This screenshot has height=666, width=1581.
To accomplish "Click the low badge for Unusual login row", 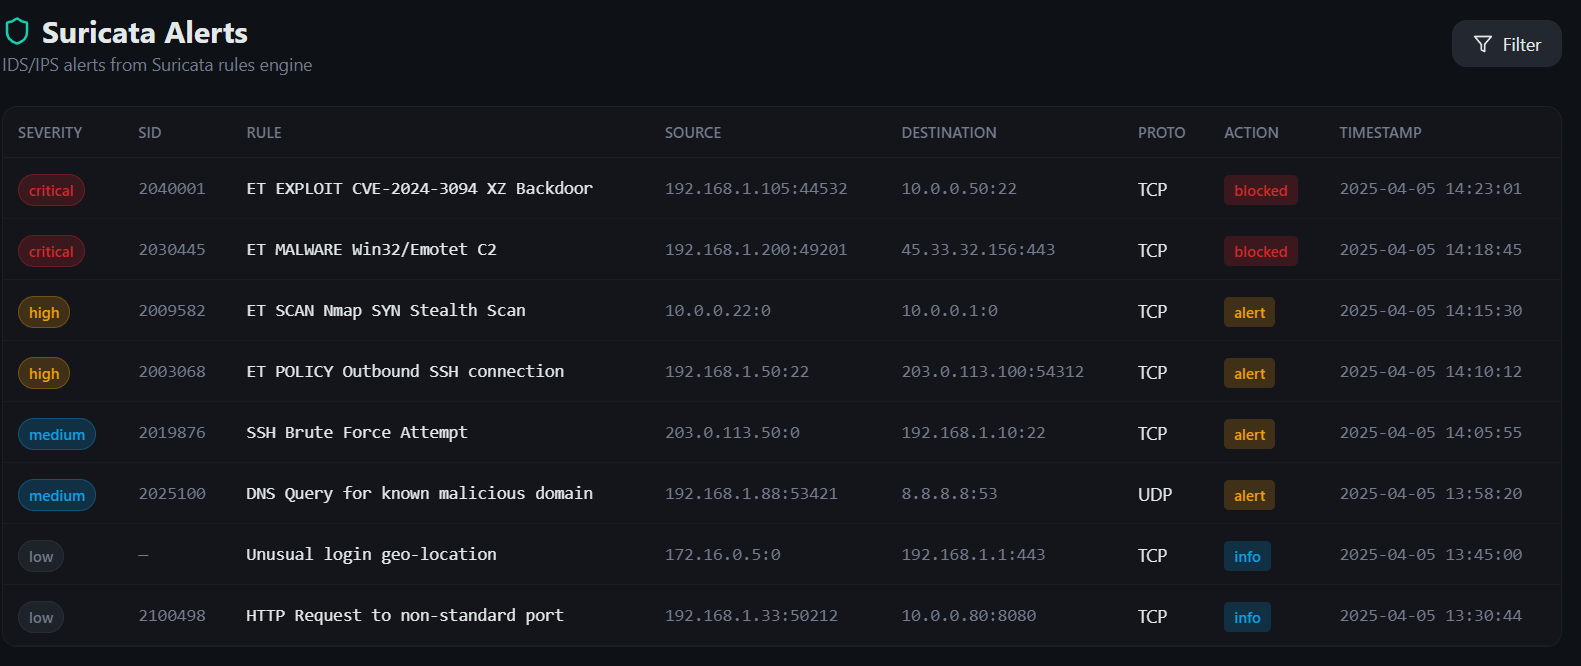I will coord(41,556).
